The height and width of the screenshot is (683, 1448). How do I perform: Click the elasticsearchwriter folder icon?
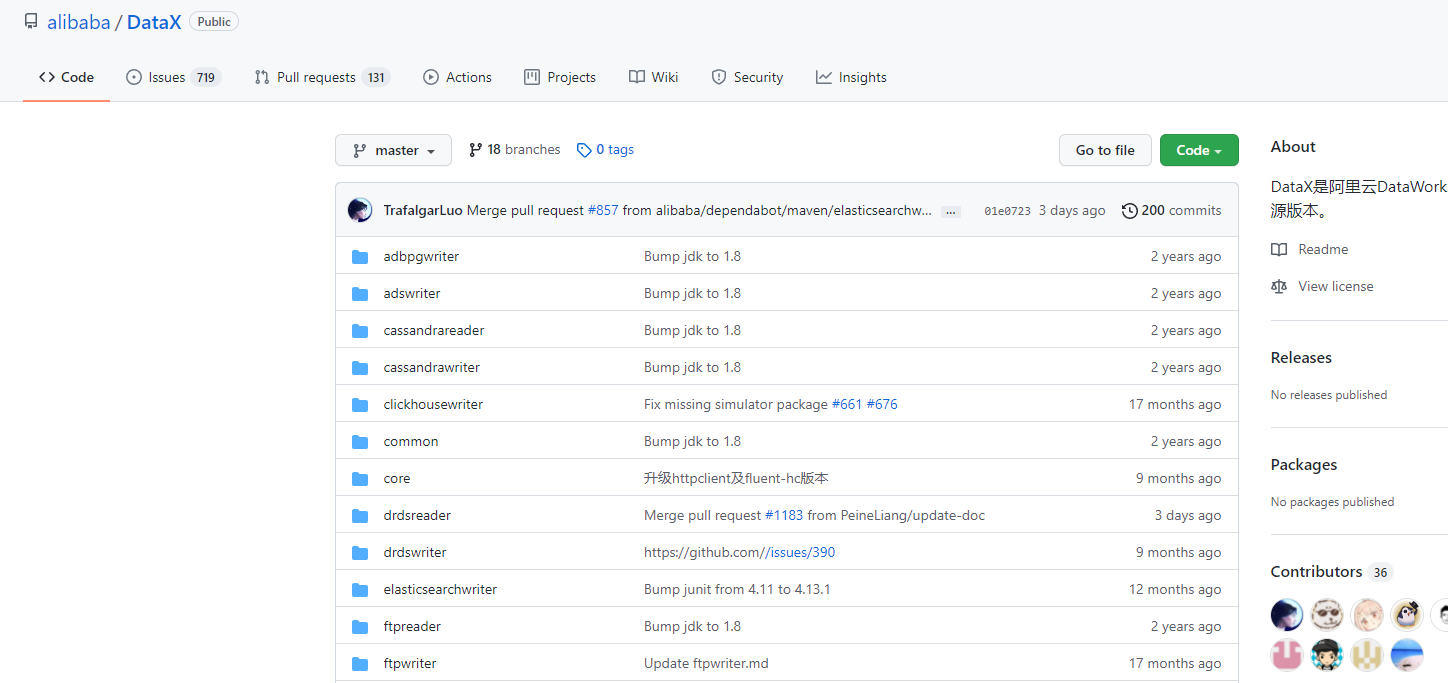[x=360, y=590]
